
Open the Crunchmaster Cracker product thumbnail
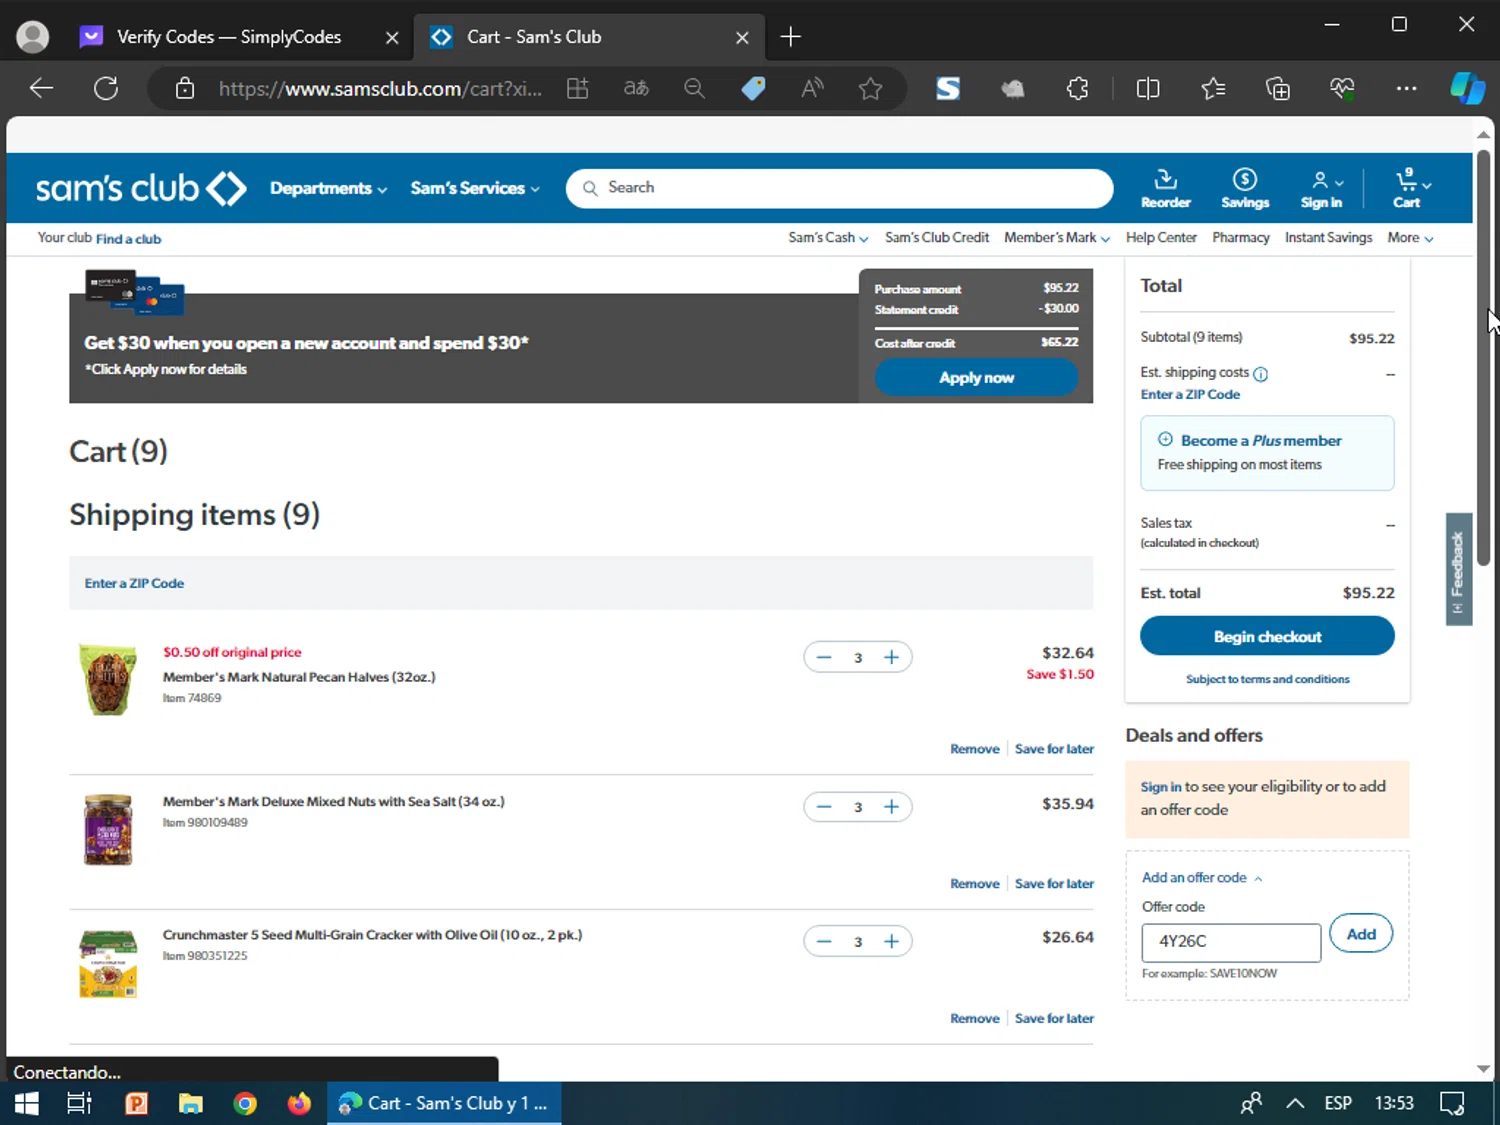[x=108, y=964]
